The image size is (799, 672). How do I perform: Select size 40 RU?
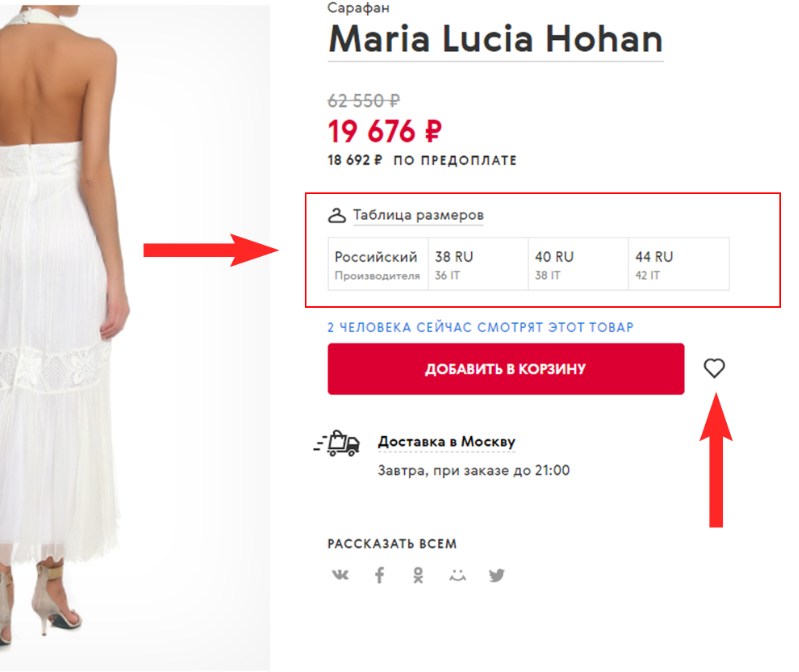click(577, 264)
